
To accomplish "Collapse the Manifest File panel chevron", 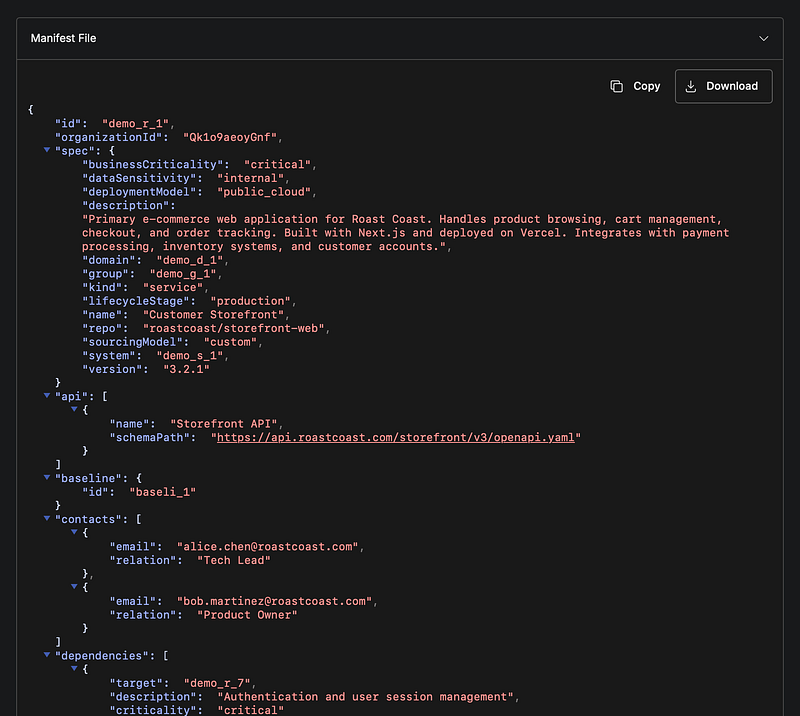I will [764, 38].
